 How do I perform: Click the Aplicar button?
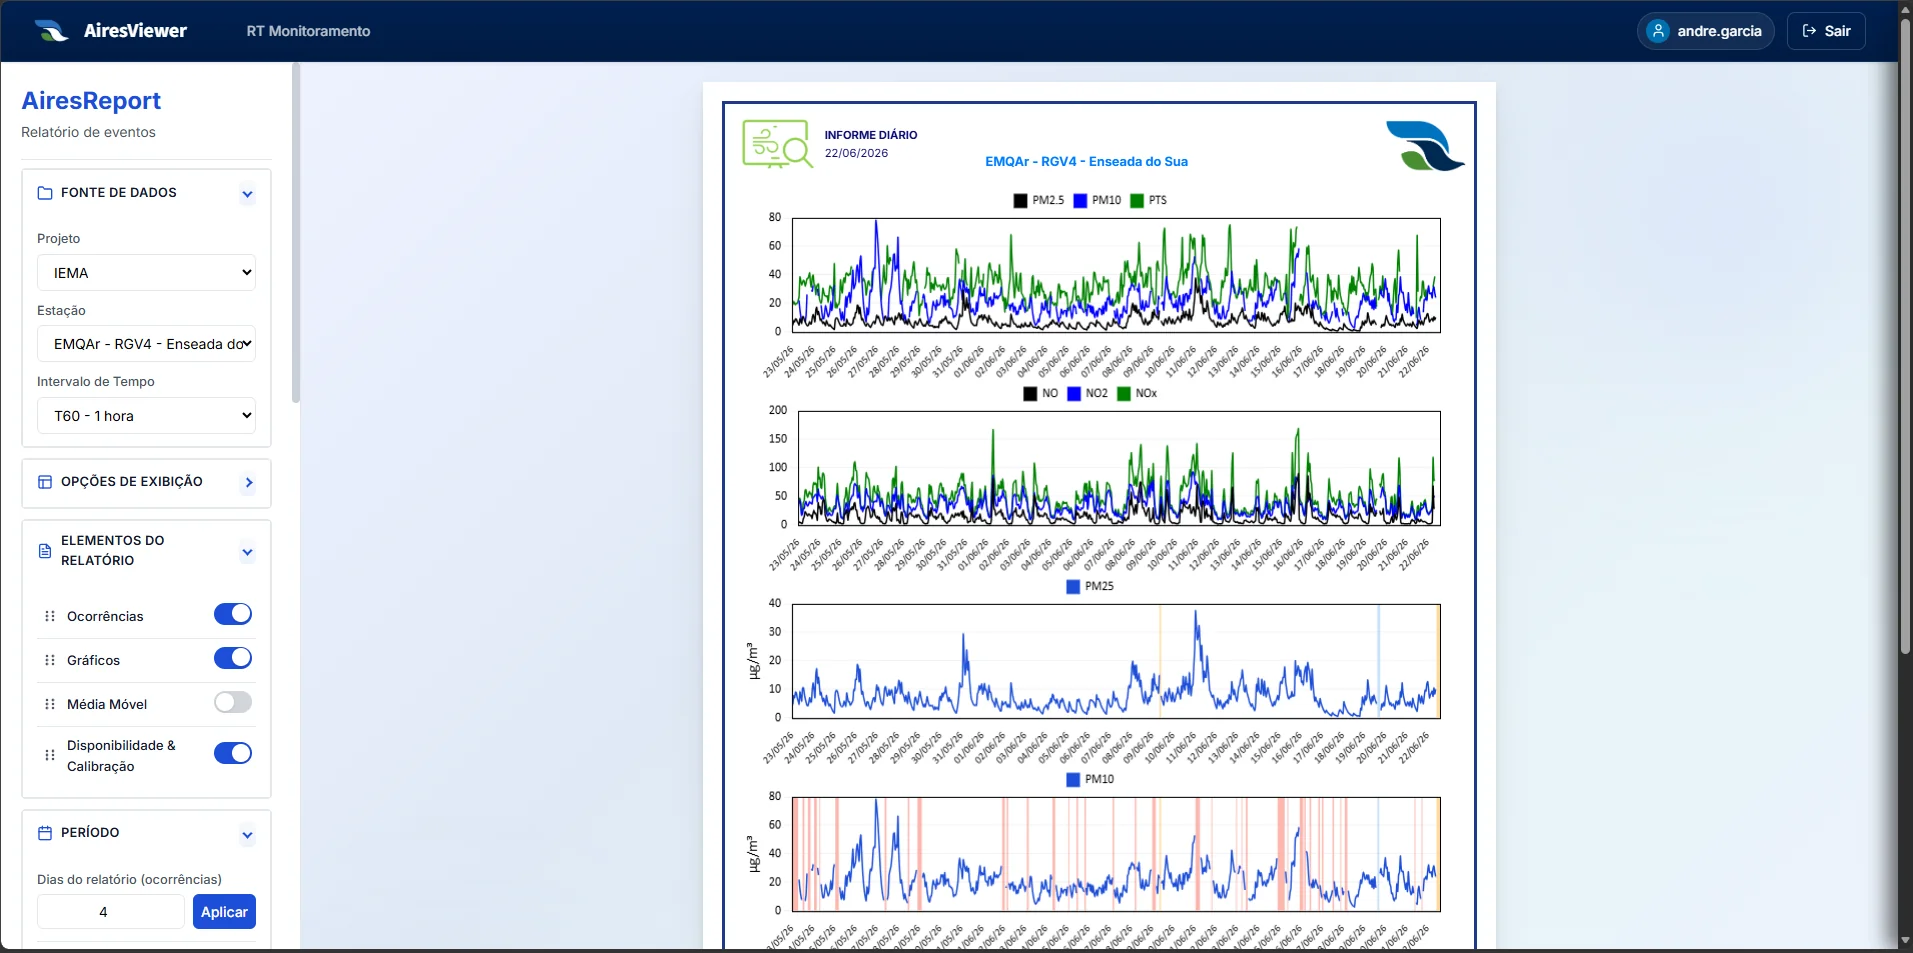pos(224,912)
